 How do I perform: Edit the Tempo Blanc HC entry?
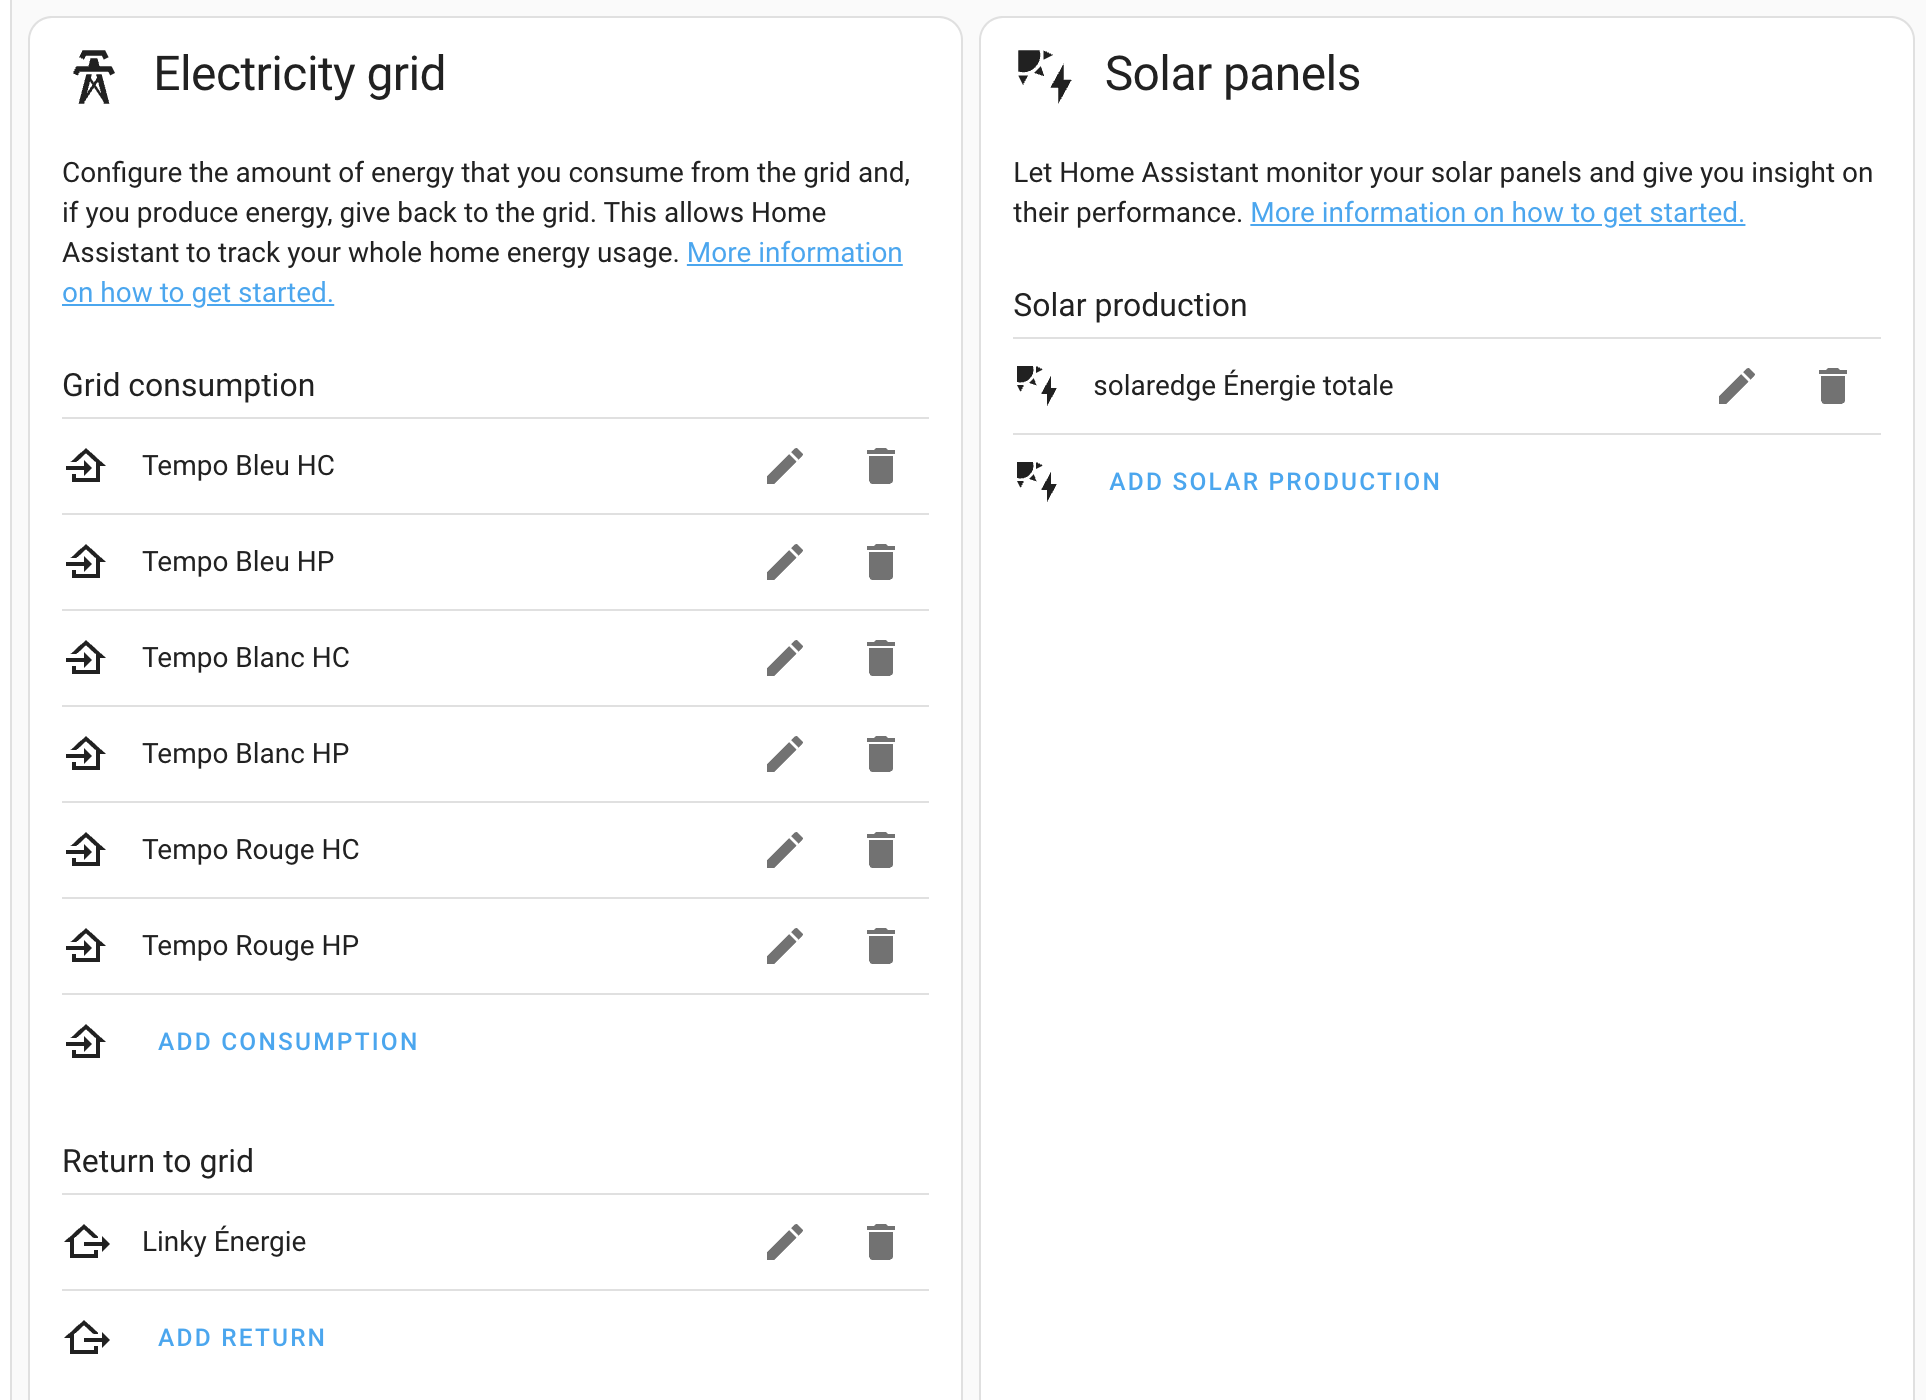(x=785, y=658)
